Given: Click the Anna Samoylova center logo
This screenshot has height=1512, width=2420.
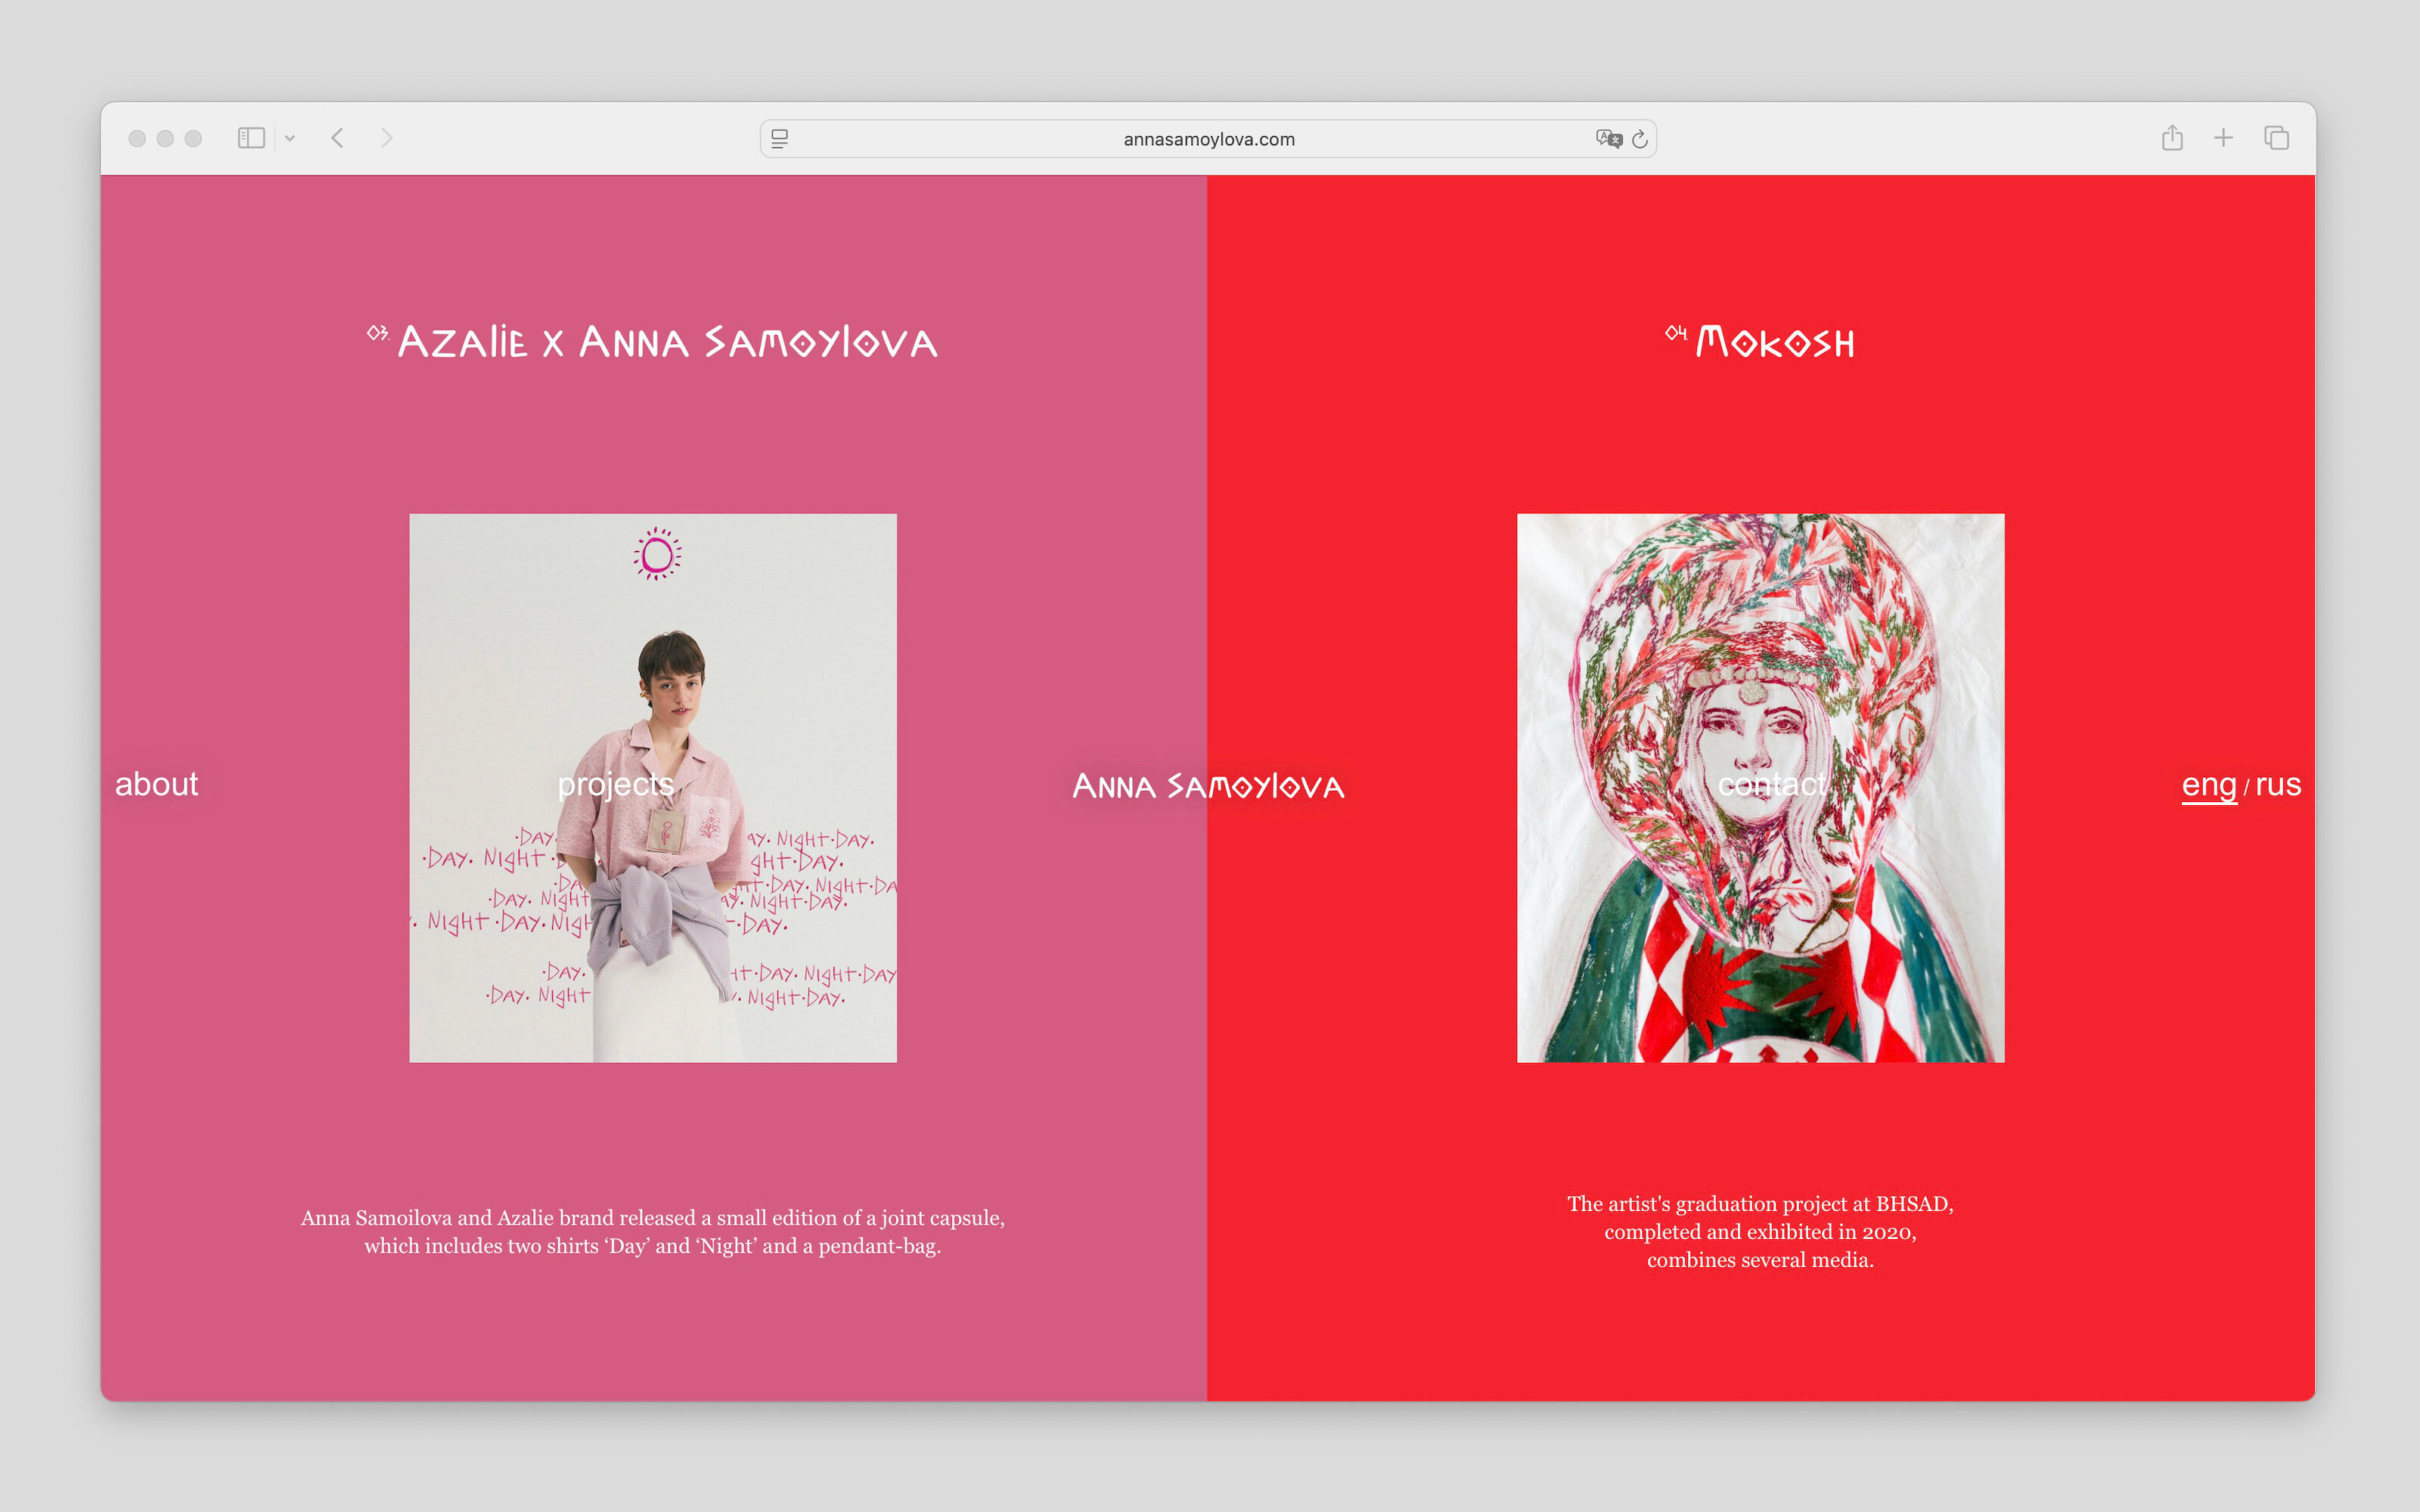Looking at the screenshot, I should 1208,787.
